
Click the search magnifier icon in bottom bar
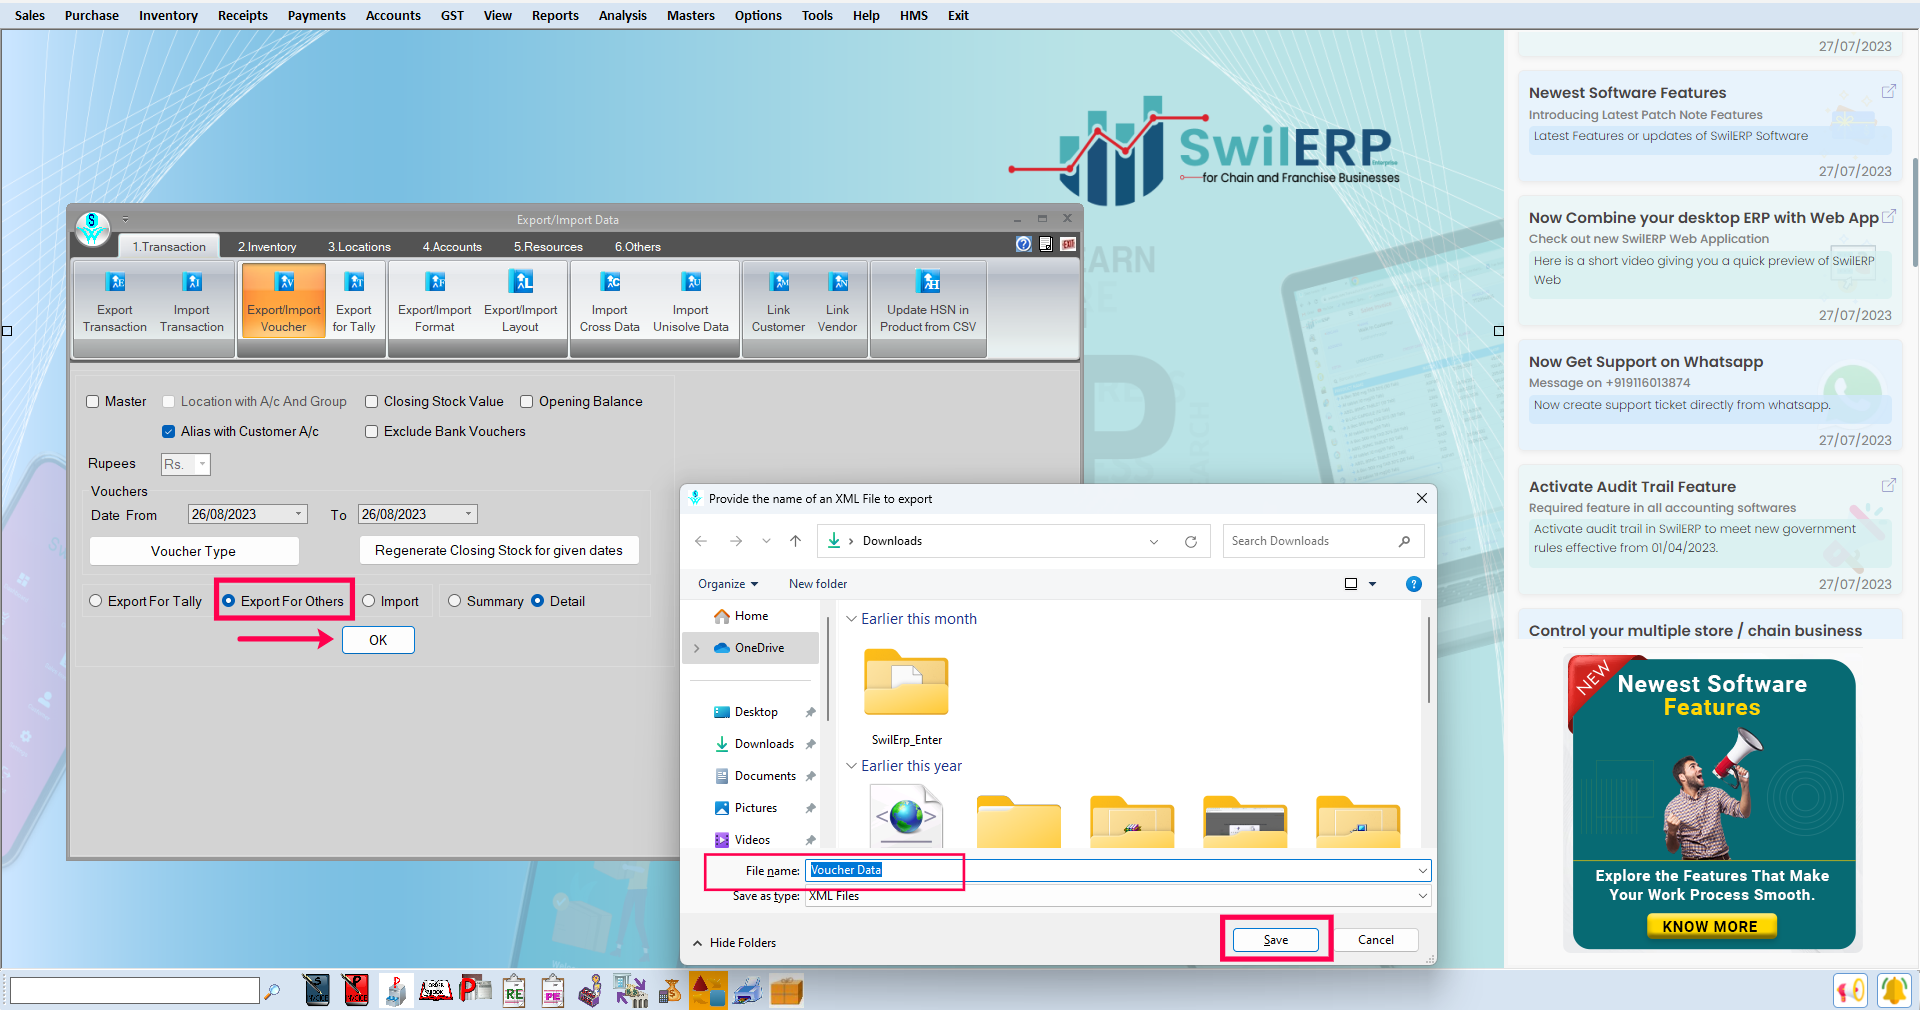tap(272, 991)
